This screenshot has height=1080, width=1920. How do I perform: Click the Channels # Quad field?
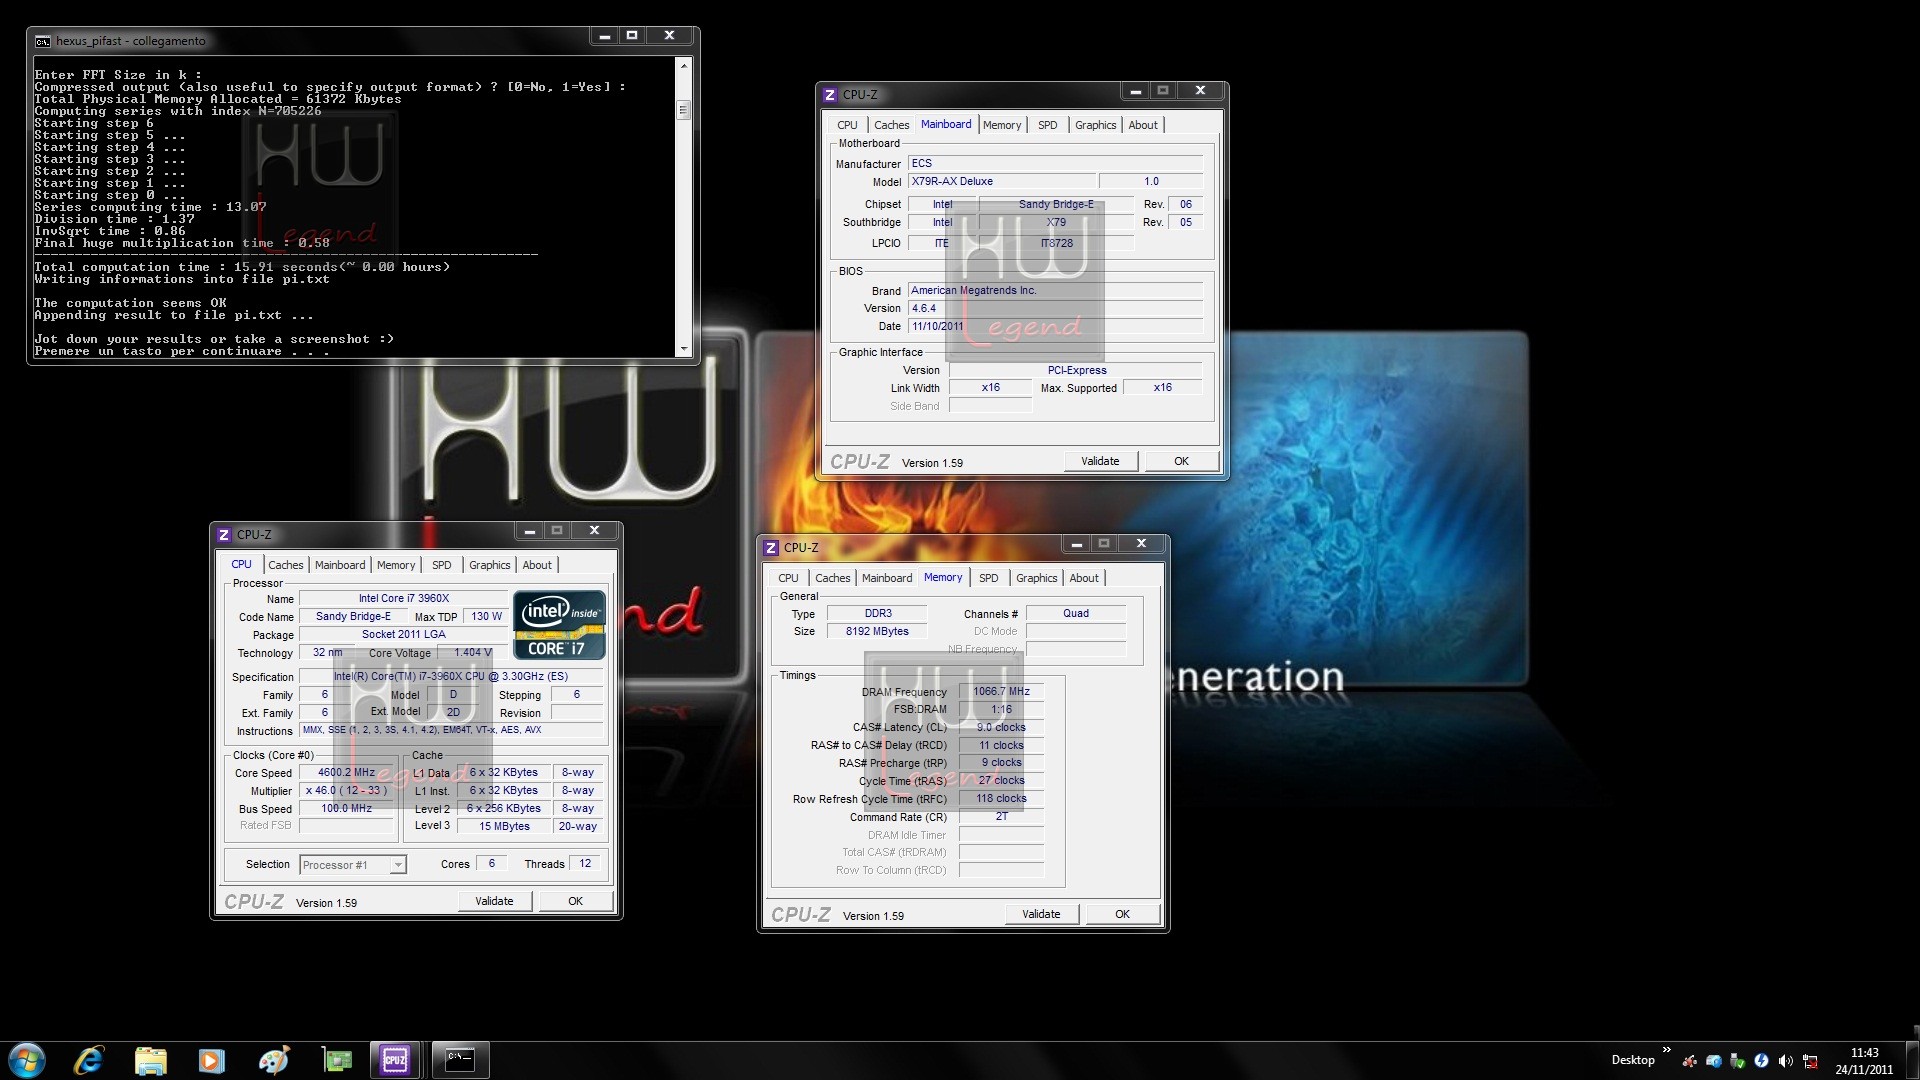[x=1076, y=614]
